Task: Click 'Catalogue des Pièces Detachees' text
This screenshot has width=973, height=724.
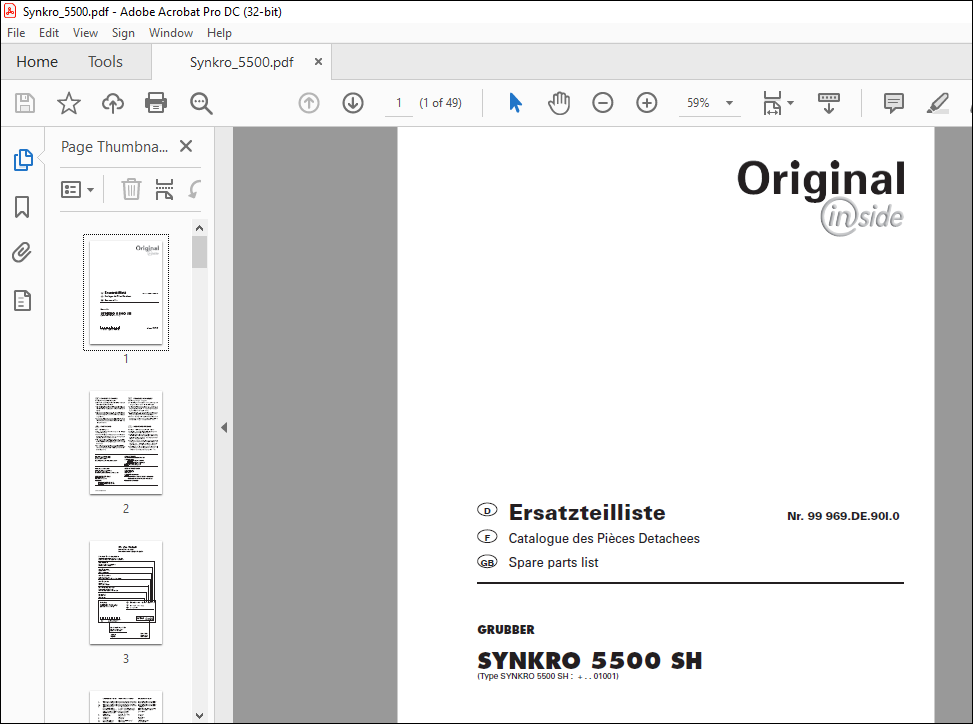Action: point(604,539)
